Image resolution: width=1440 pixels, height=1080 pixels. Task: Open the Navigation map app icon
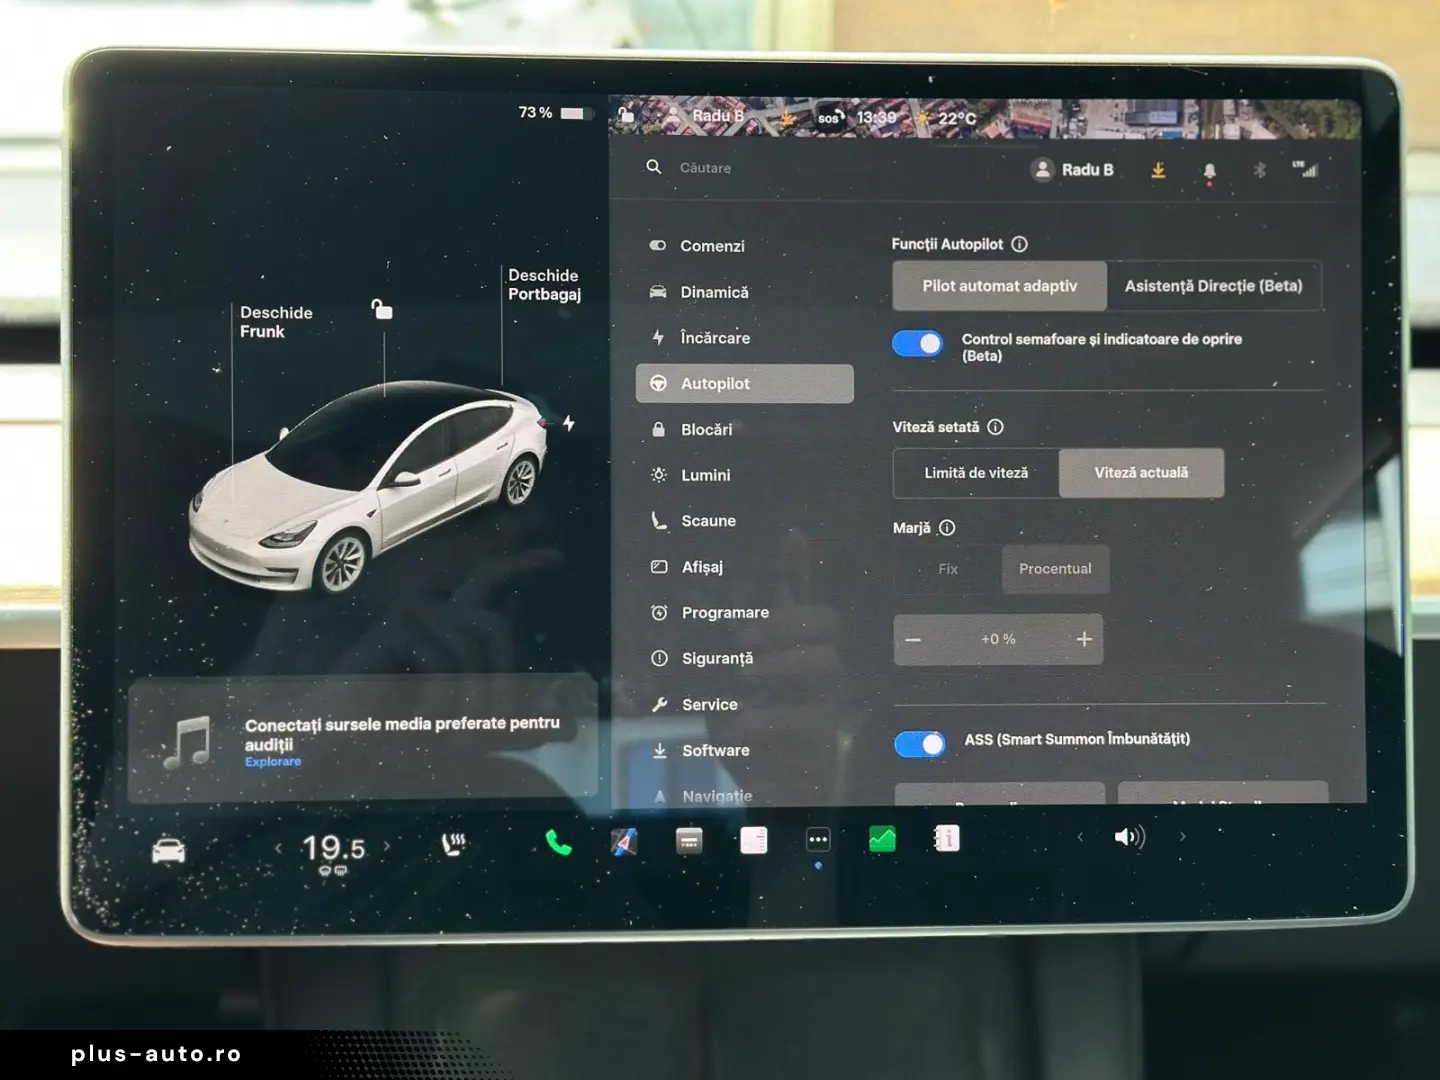point(624,842)
